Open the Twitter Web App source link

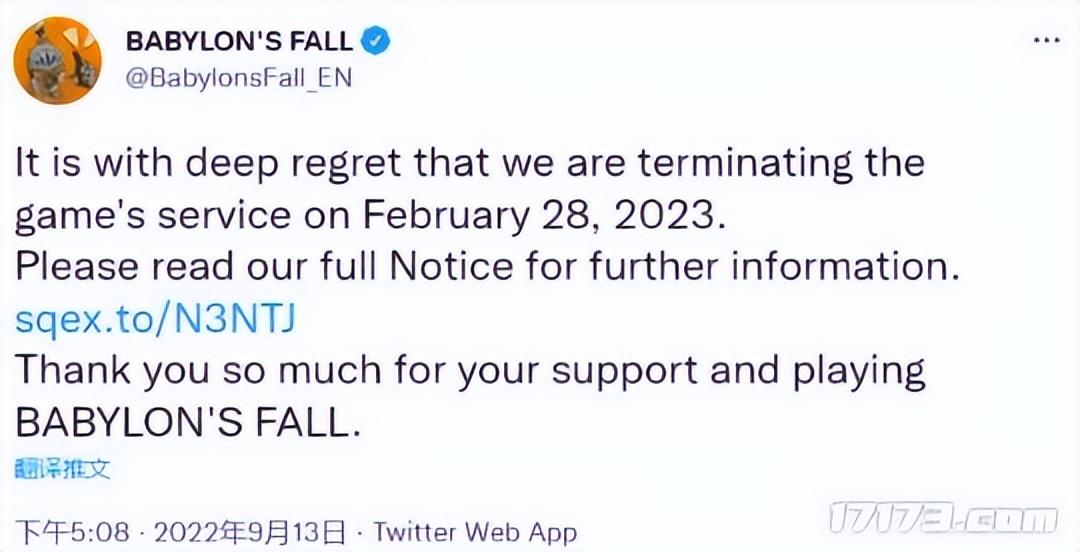coord(475,530)
